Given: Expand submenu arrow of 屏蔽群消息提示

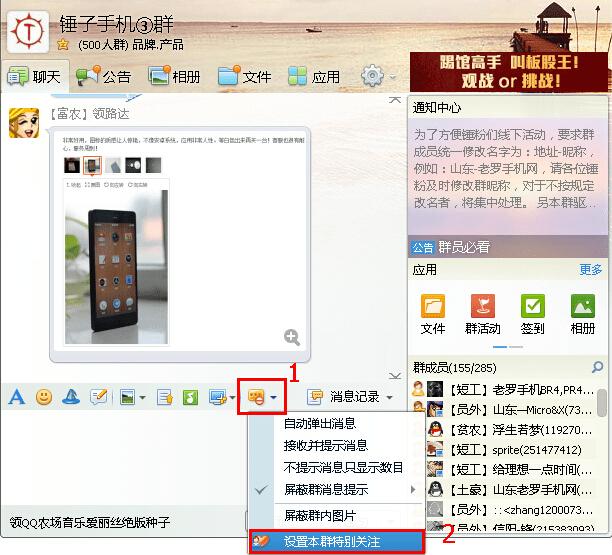Looking at the screenshot, I should 413,489.
